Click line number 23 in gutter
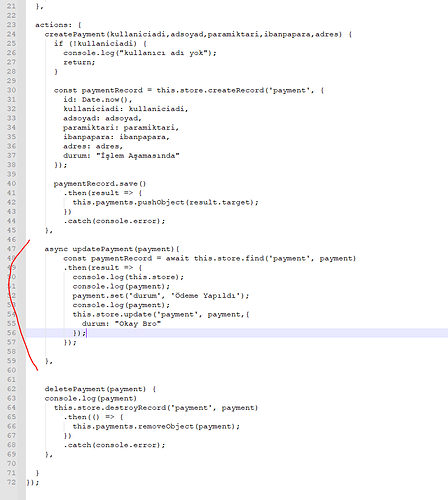Viewport: 448px width, 500px height. point(11,25)
